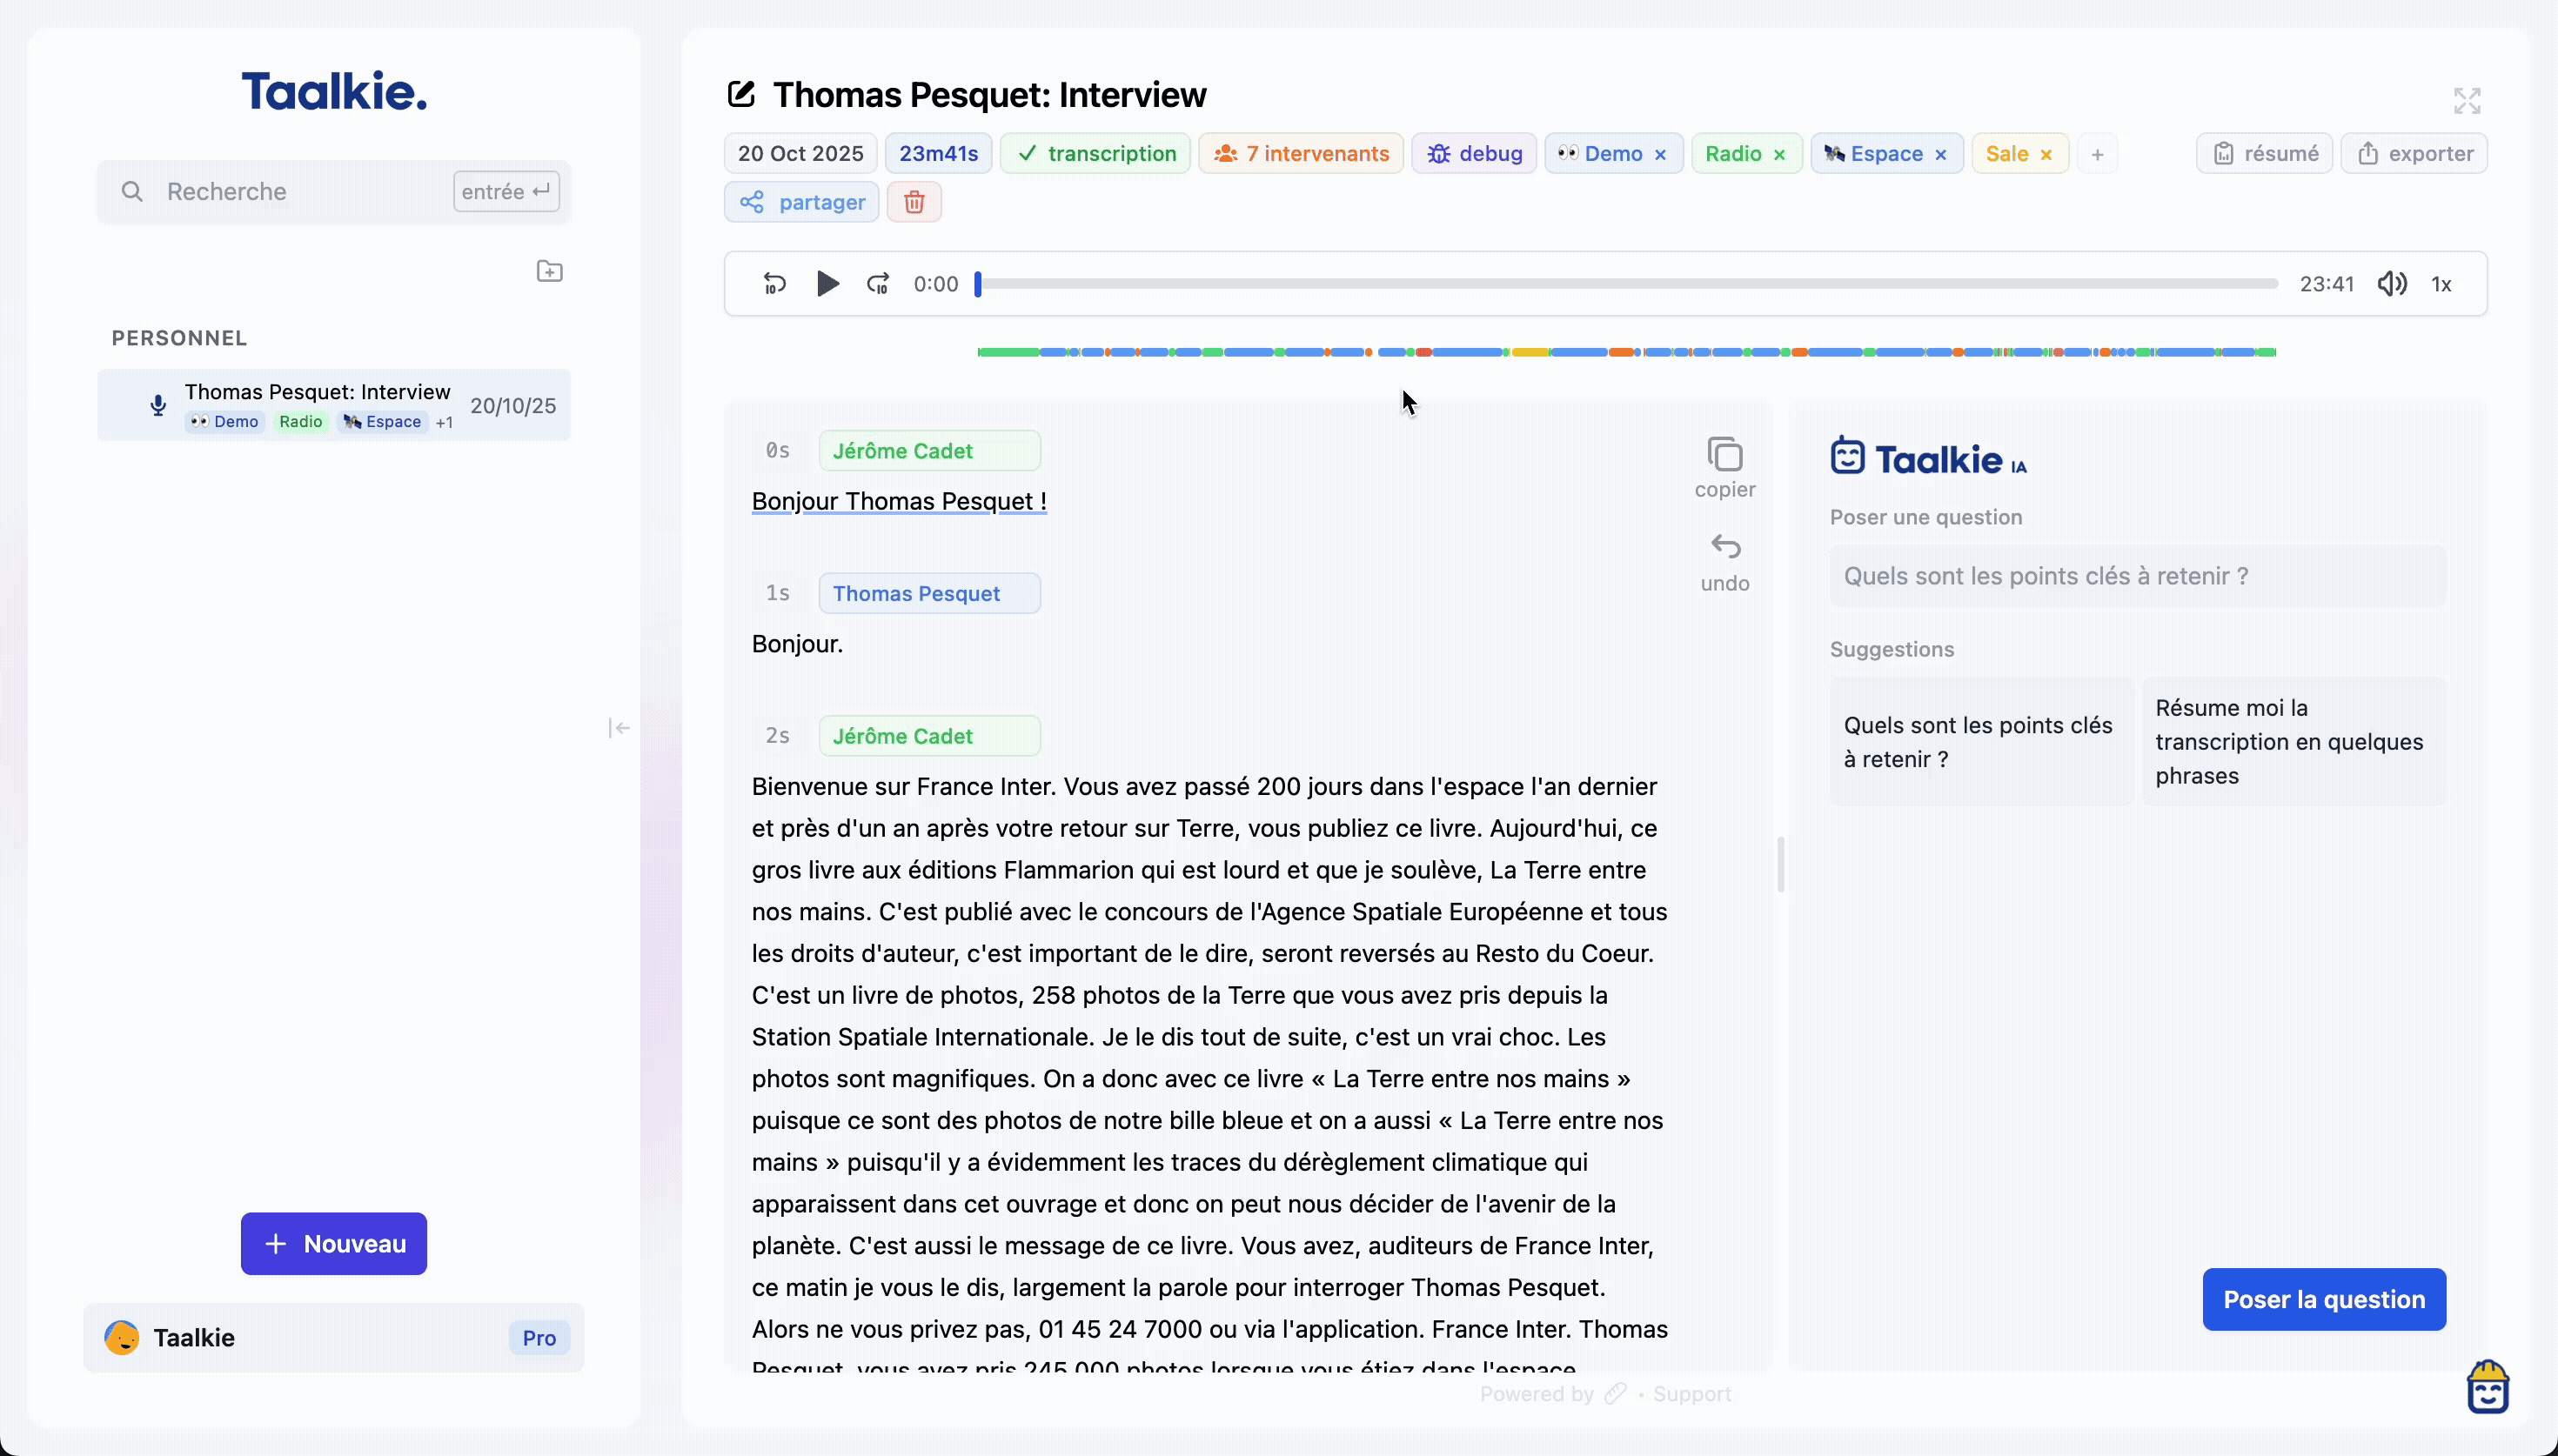This screenshot has height=1456, width=2558.
Task: Rewind audio 10 seconds
Action: (x=775, y=284)
